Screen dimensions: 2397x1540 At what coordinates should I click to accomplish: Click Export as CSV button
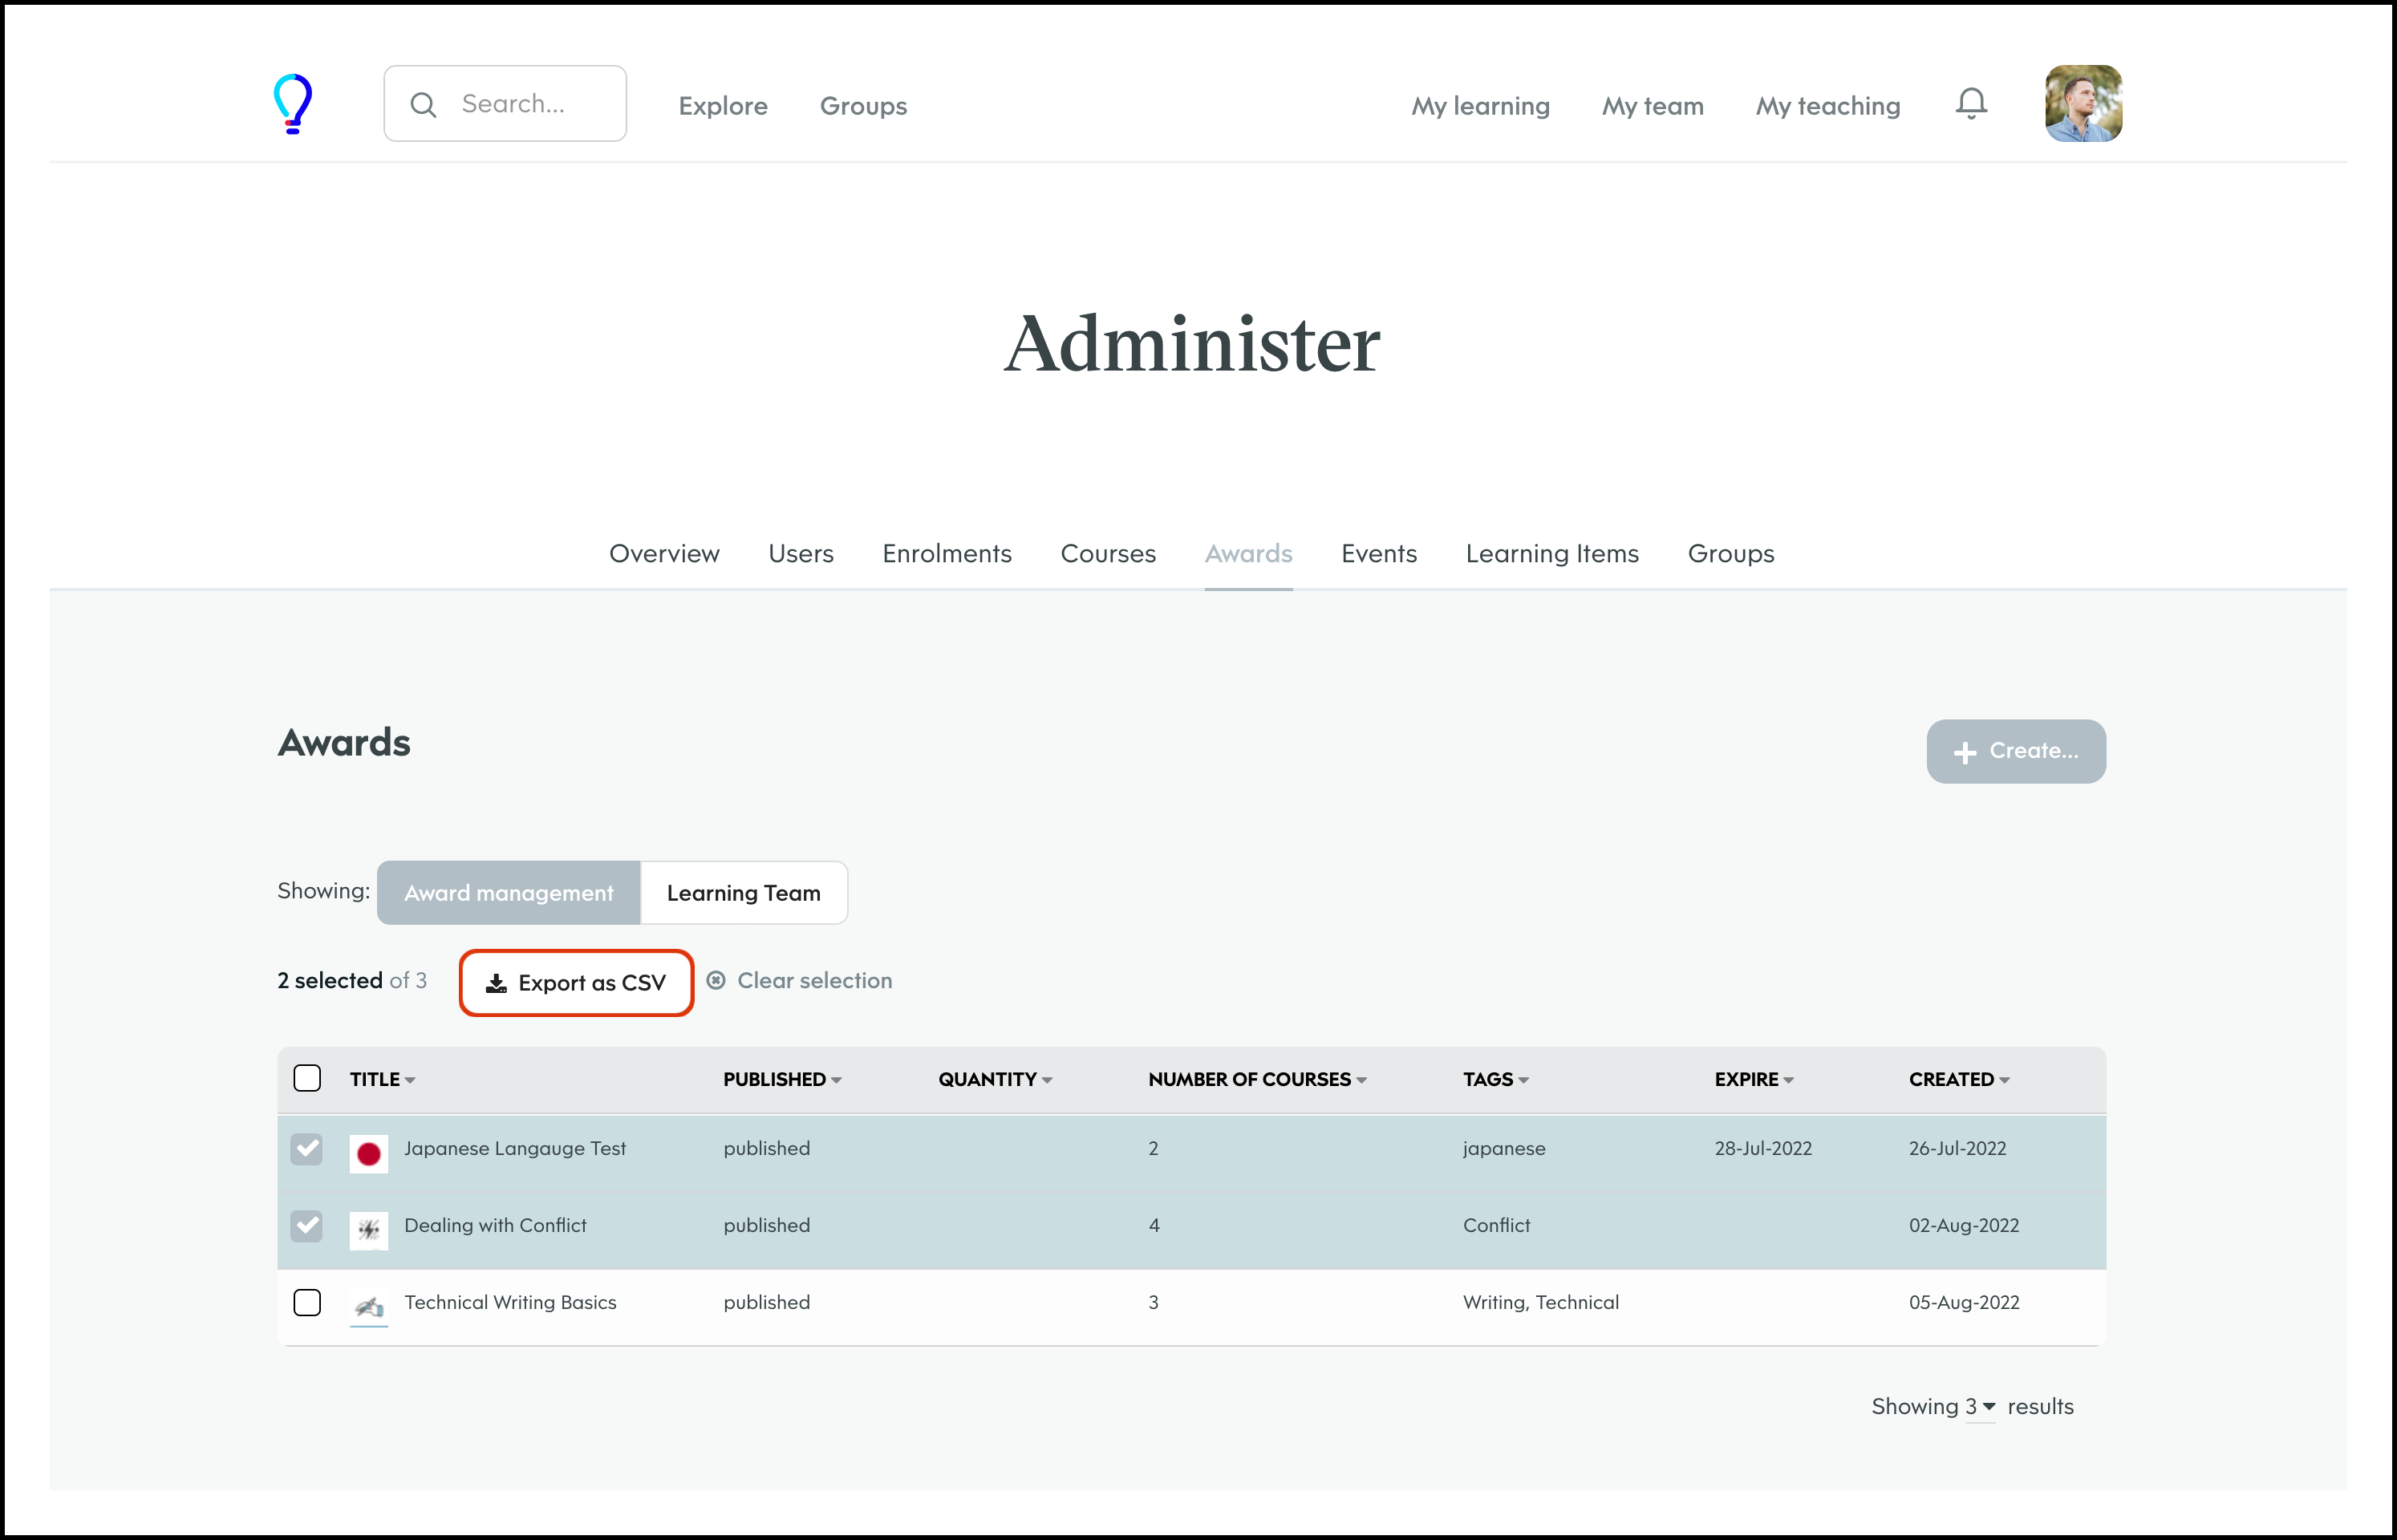tap(576, 983)
